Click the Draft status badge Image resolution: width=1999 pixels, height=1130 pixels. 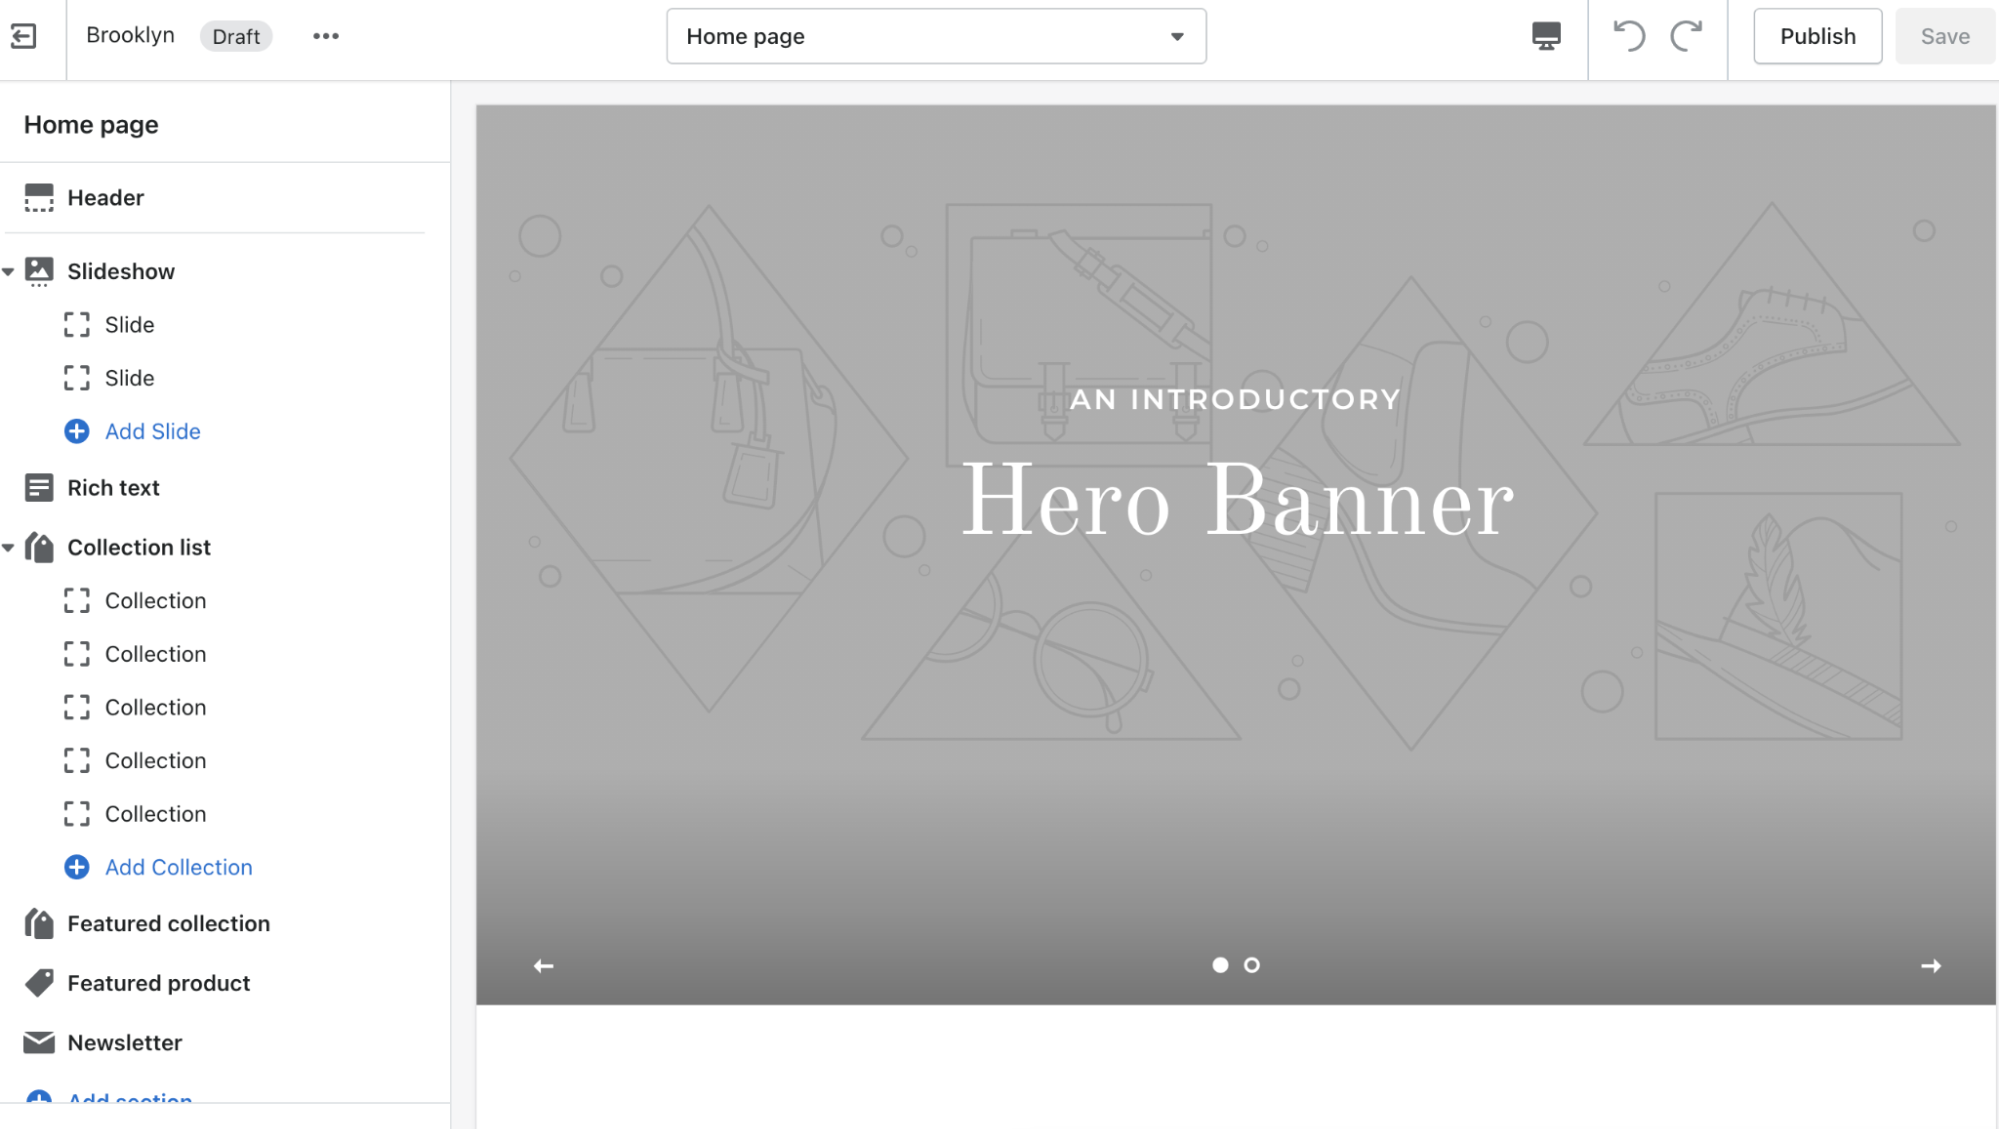(x=235, y=36)
